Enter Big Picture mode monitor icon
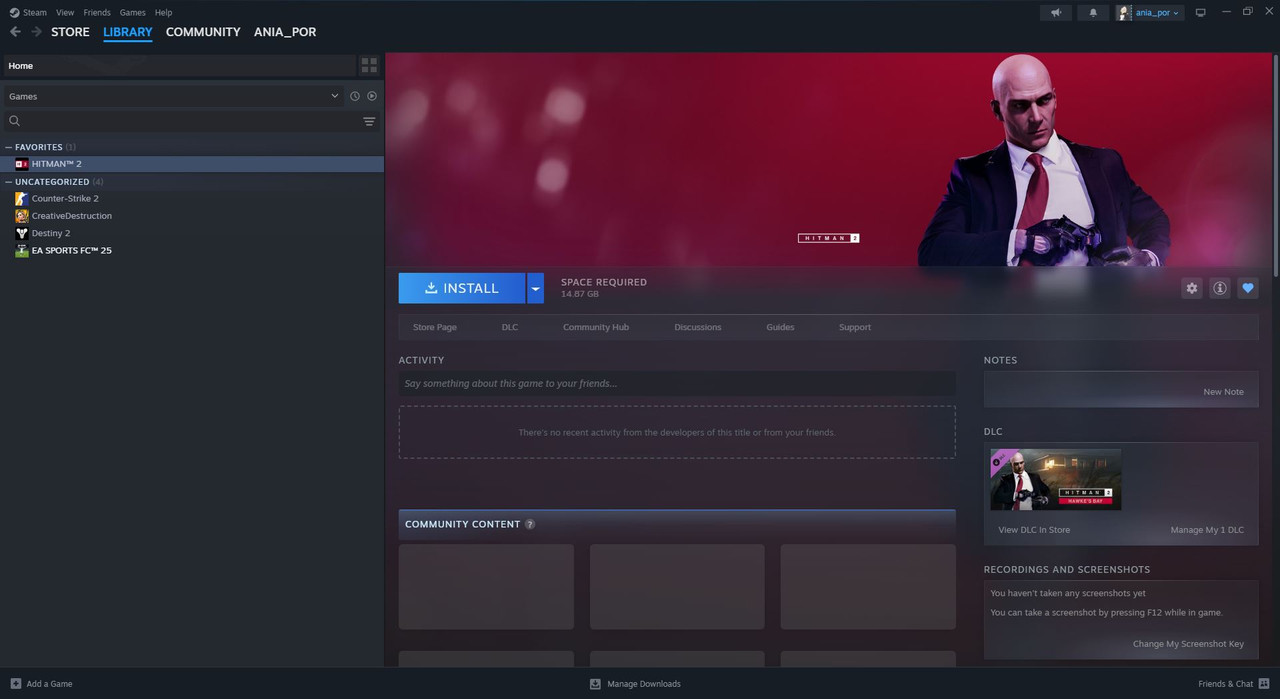The image size is (1280, 699). (1201, 12)
